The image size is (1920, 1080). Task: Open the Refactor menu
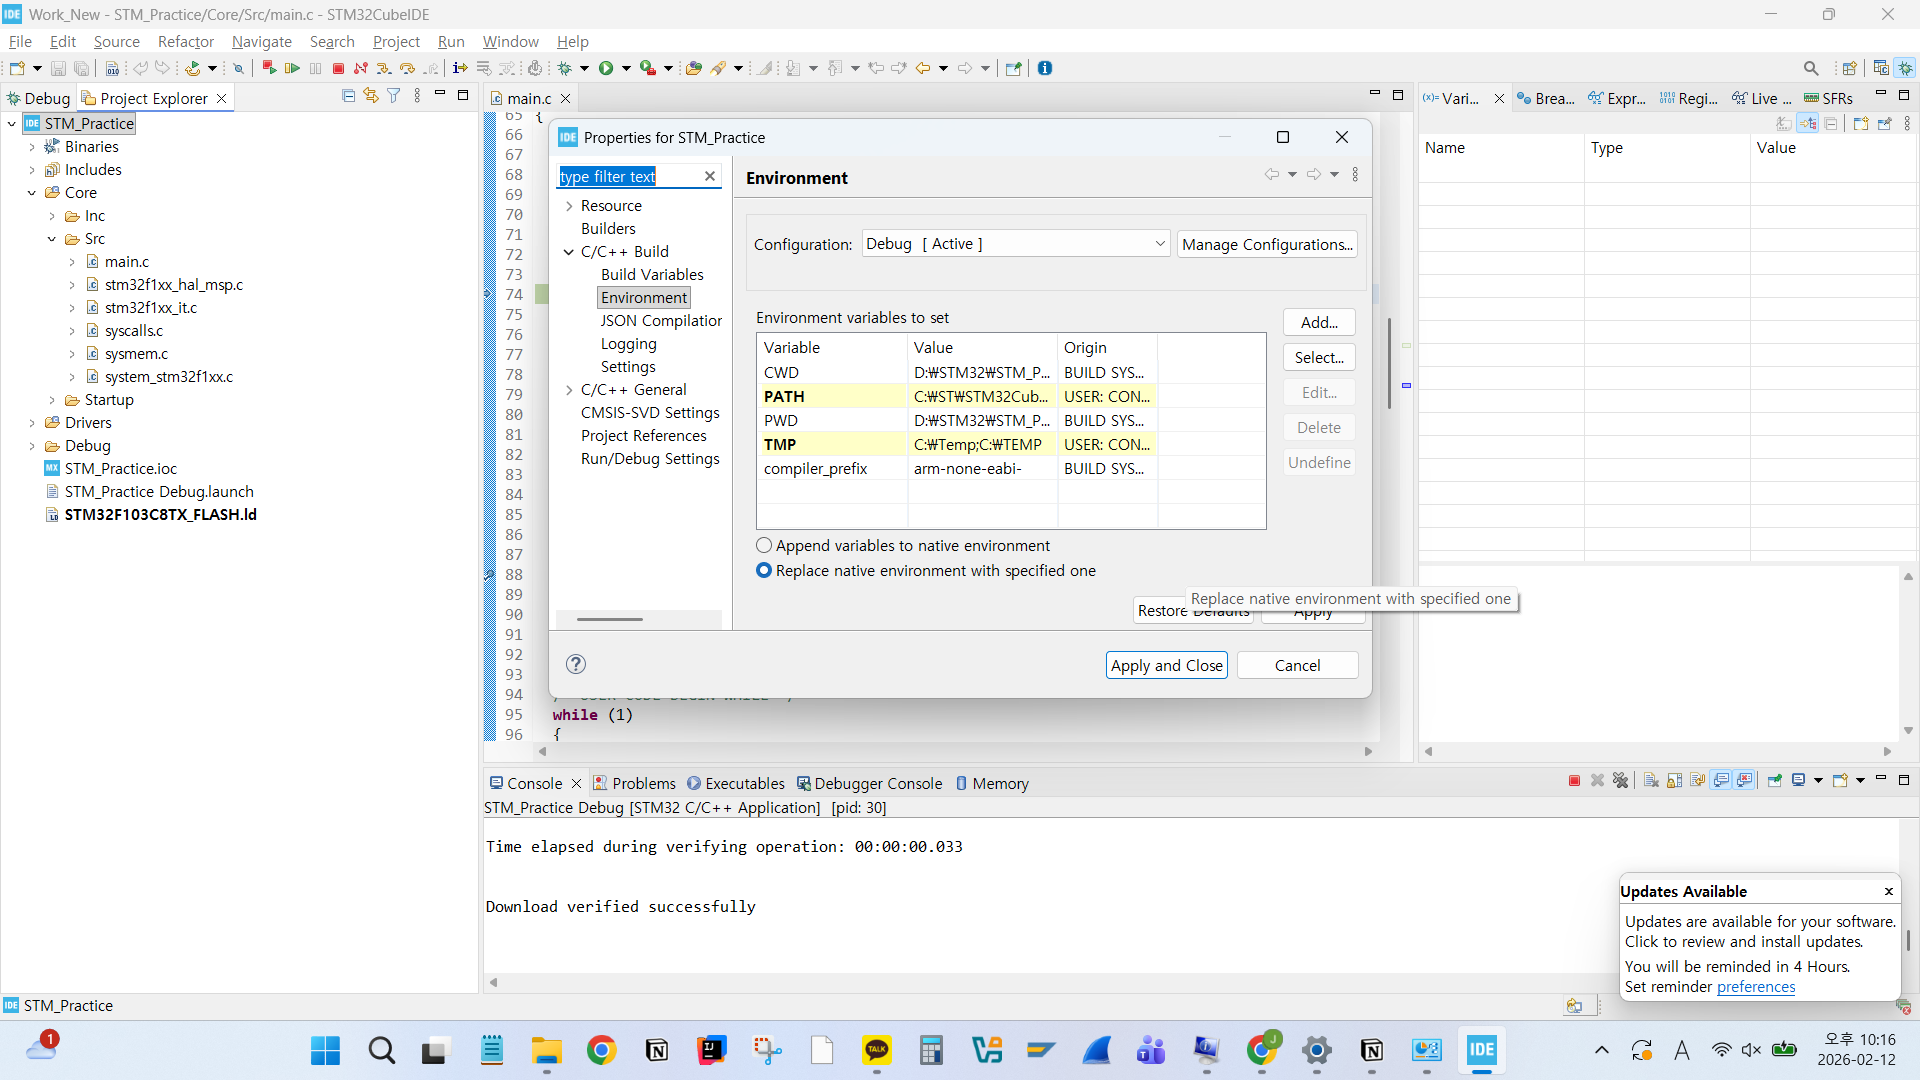coord(186,41)
